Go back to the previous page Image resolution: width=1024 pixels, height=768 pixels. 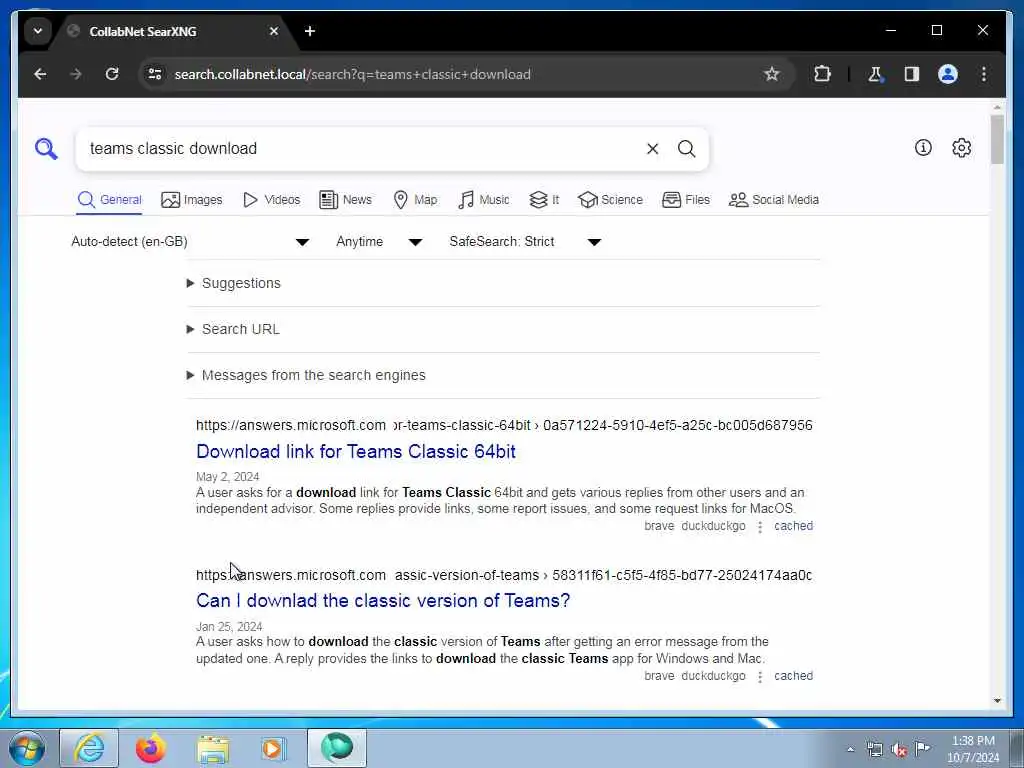click(40, 74)
